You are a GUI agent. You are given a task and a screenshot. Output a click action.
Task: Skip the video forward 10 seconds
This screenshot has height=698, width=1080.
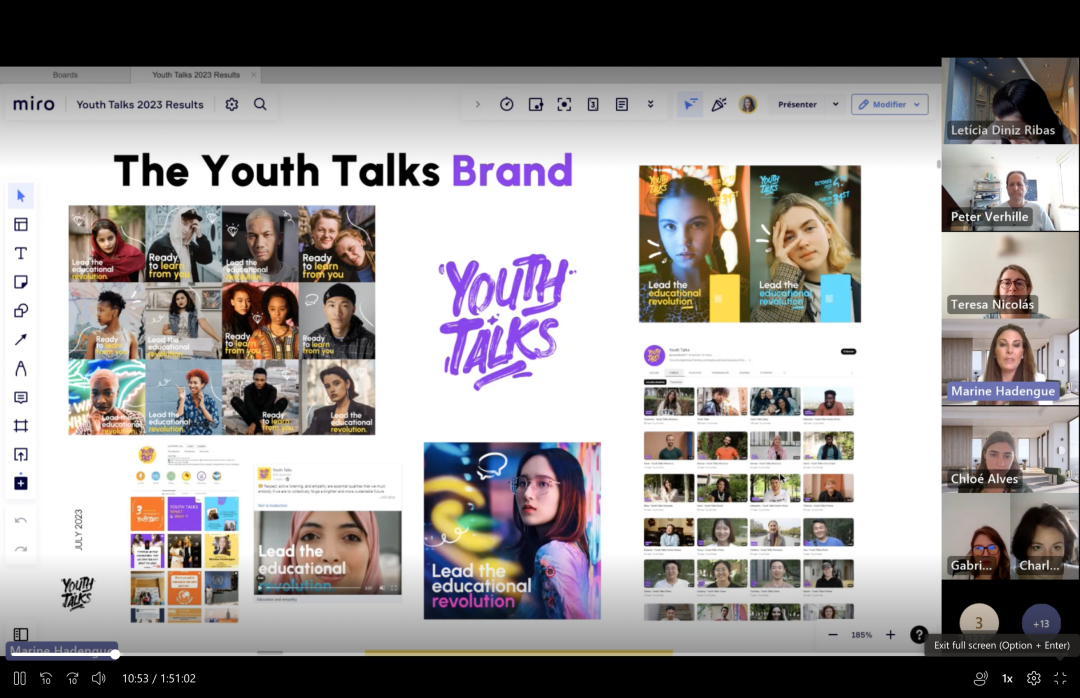(x=72, y=679)
